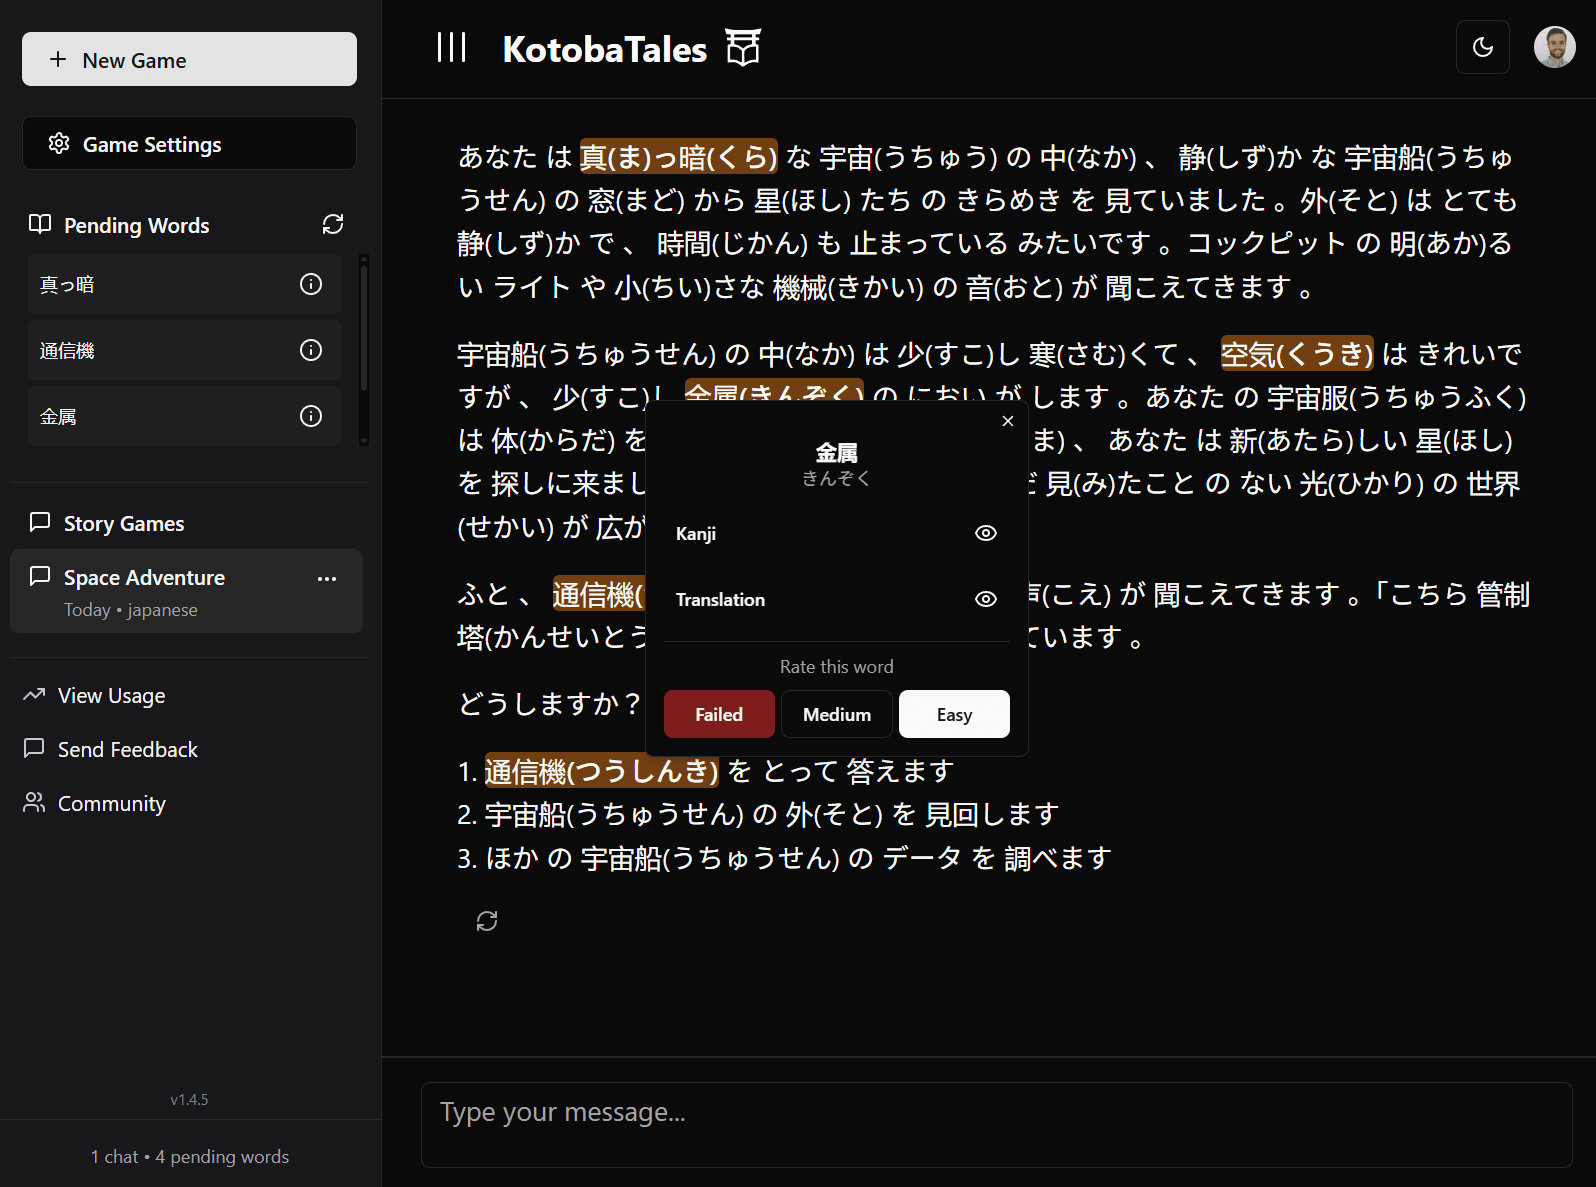This screenshot has width=1596, height=1187.
Task: Reveal the Kanji with the eye icon
Action: [x=986, y=533]
